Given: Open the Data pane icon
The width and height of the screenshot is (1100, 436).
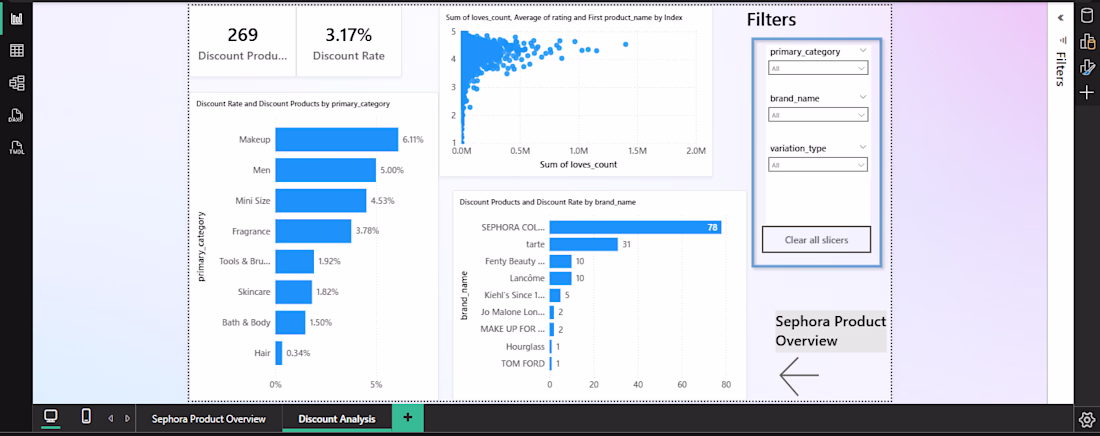Looking at the screenshot, I should (x=1086, y=17).
